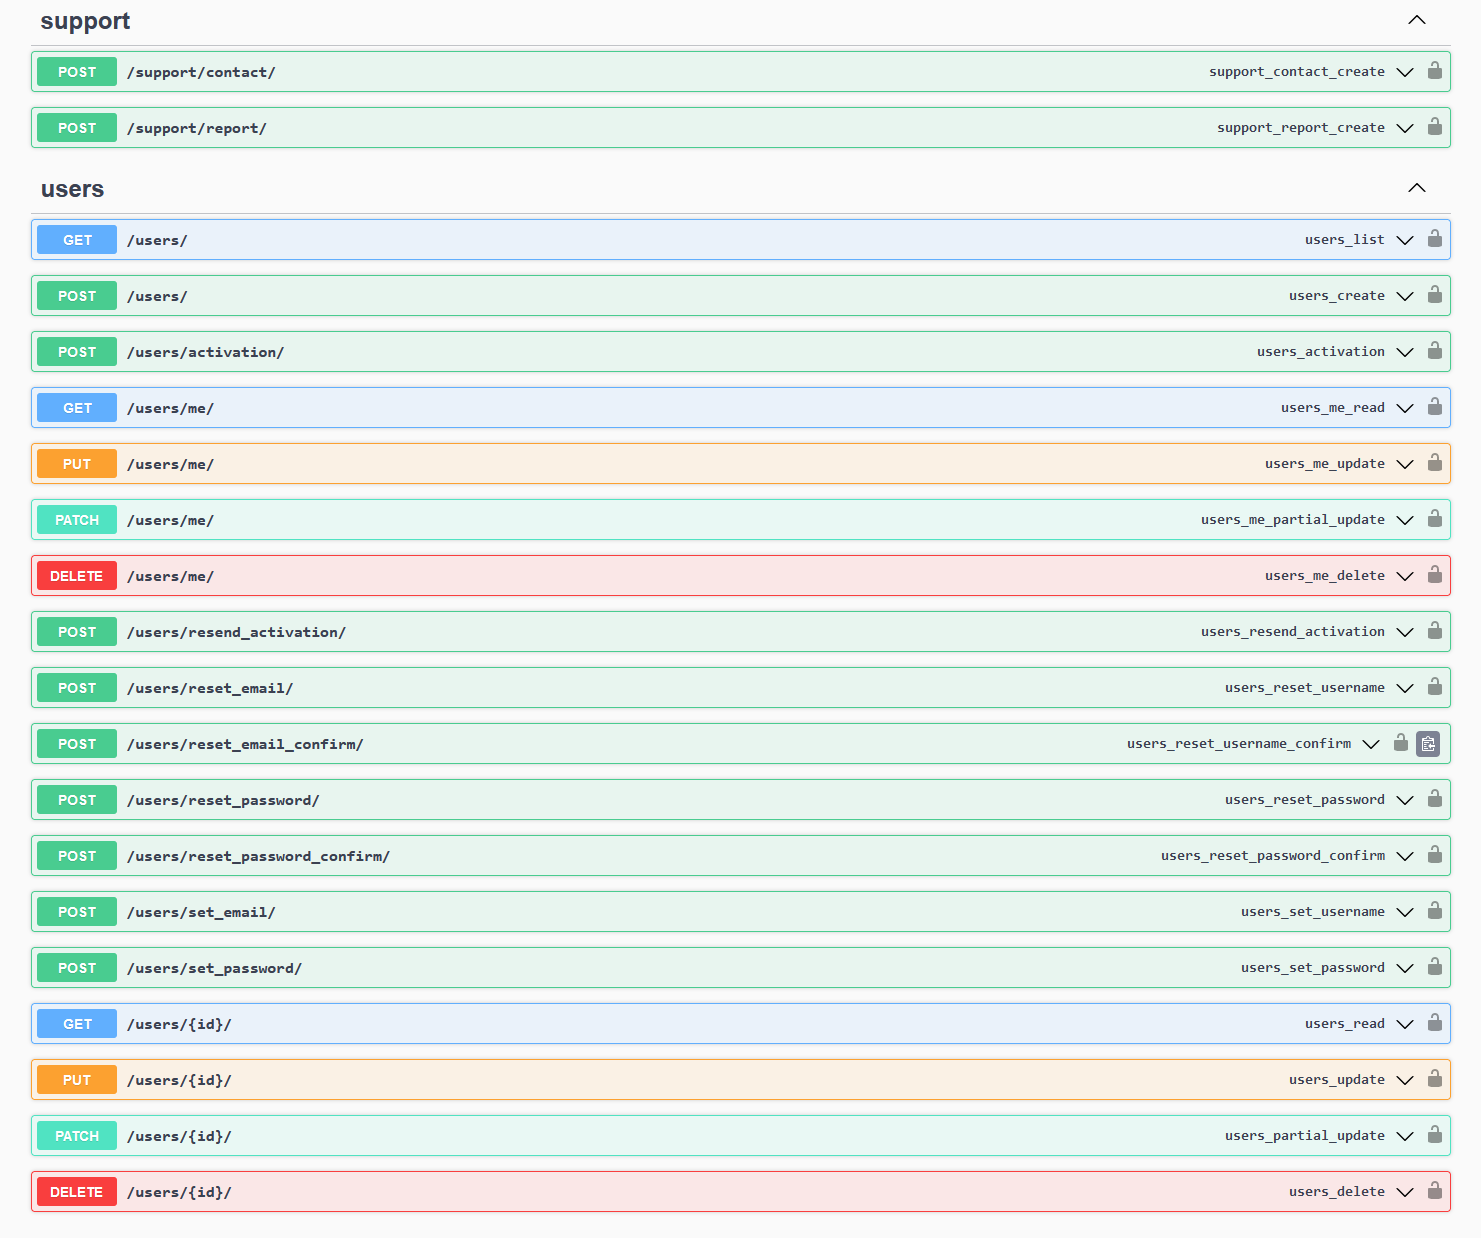Click the users_set_password operation id
The width and height of the screenshot is (1481, 1238).
tap(1312, 968)
